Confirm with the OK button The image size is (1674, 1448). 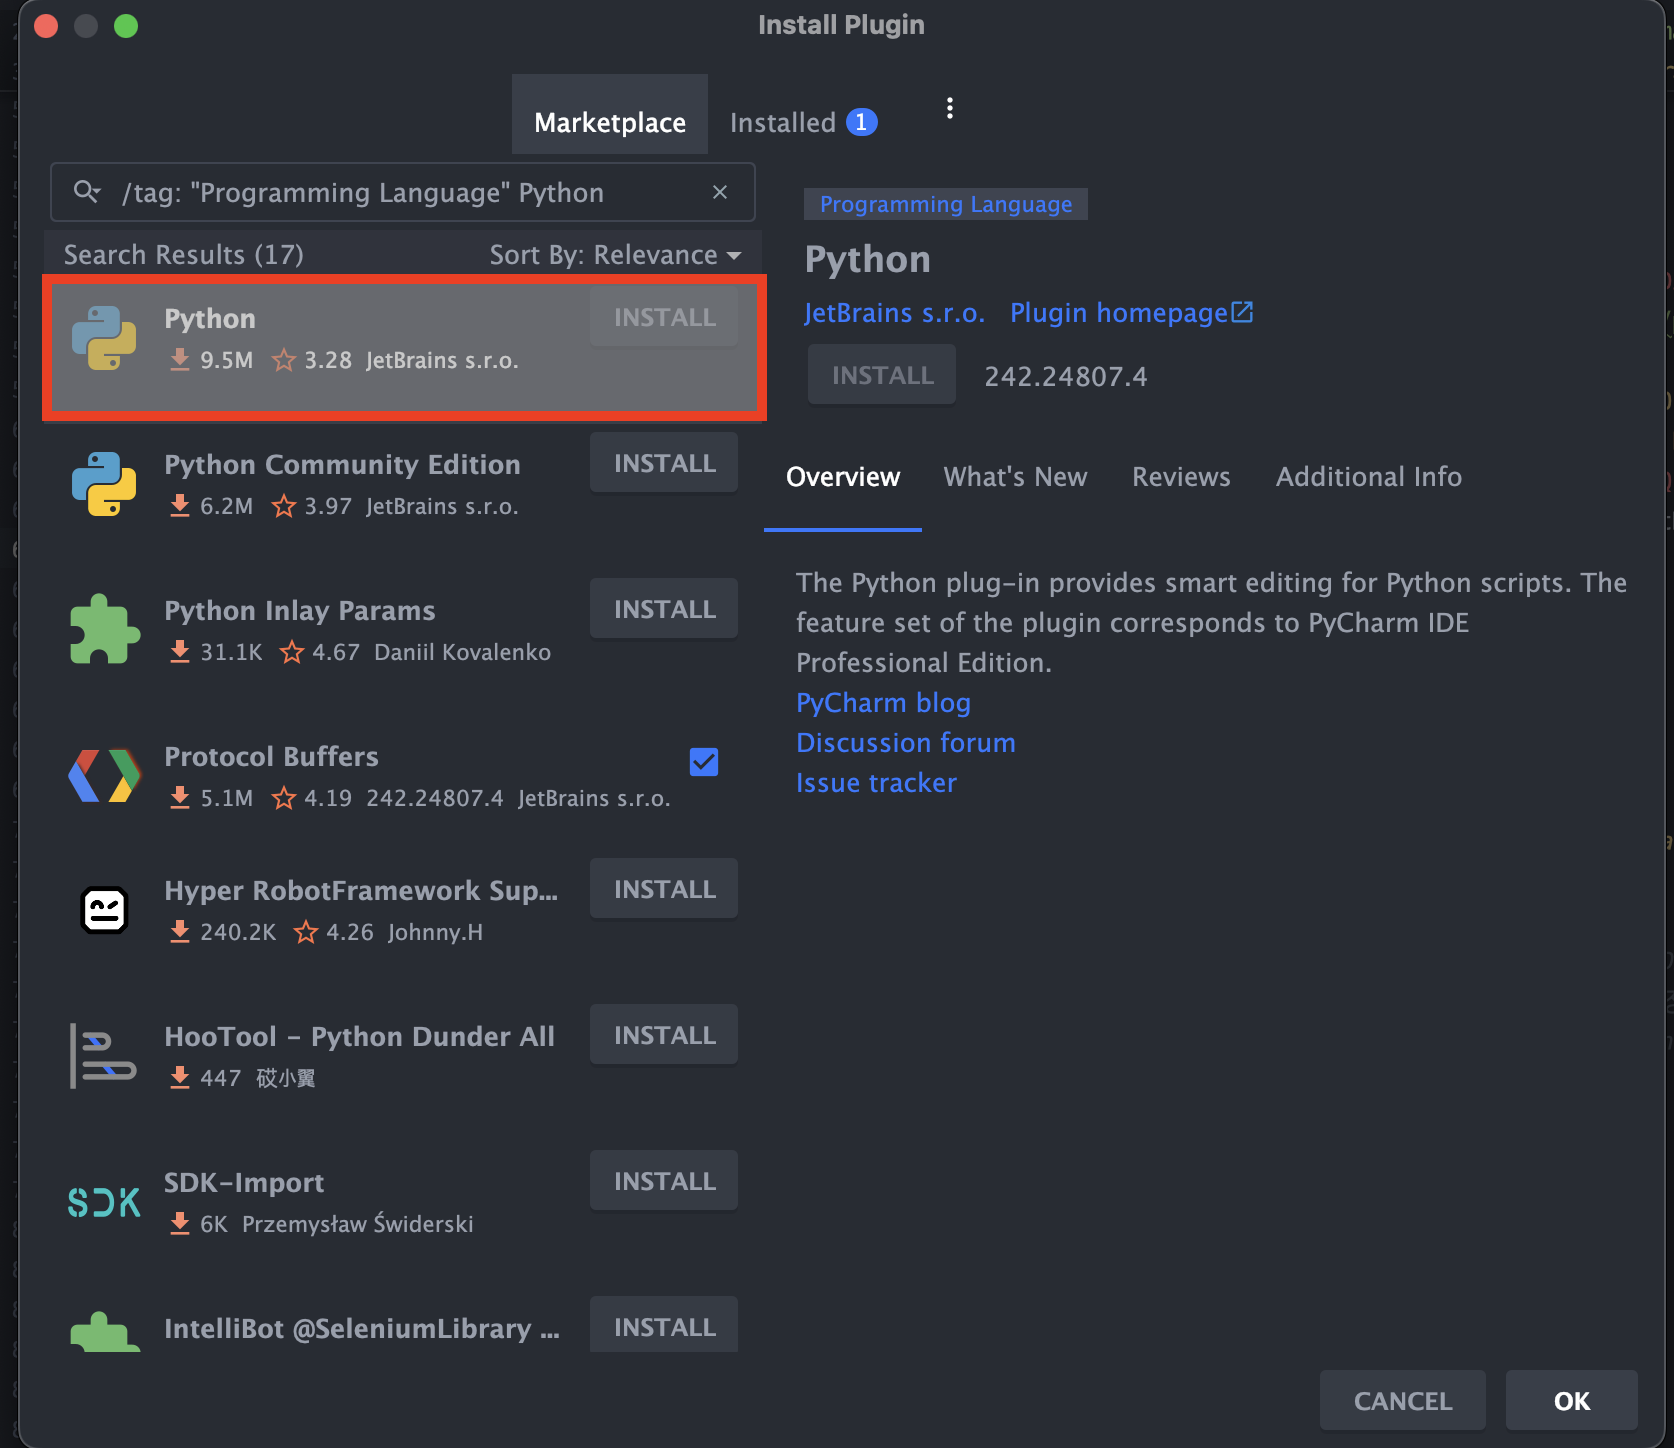coord(1572,1401)
